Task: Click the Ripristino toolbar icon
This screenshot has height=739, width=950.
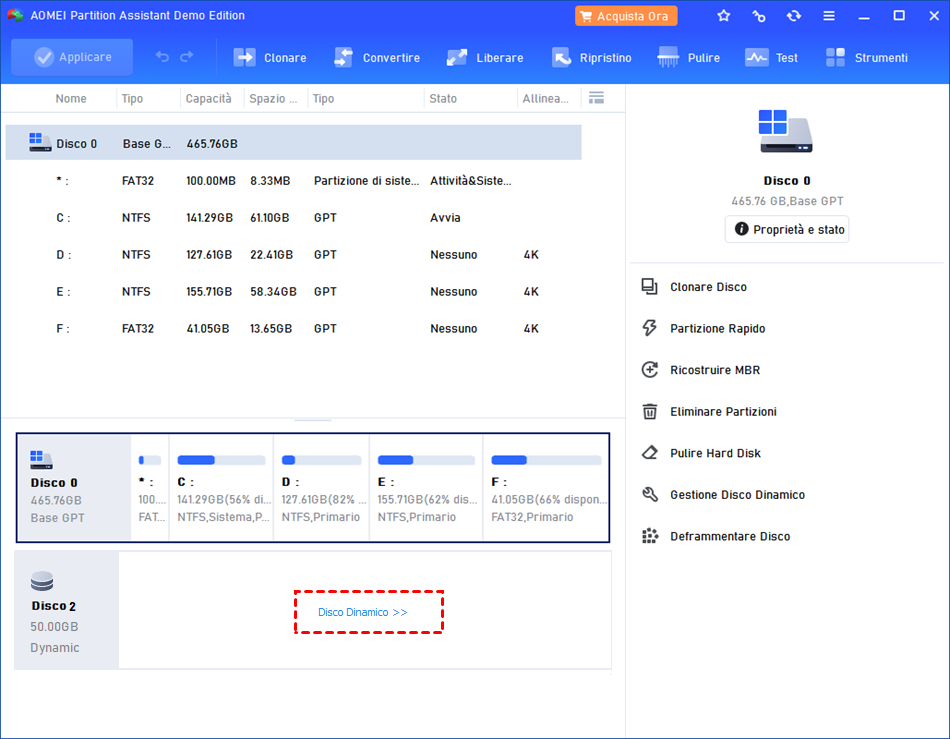Action: 561,58
